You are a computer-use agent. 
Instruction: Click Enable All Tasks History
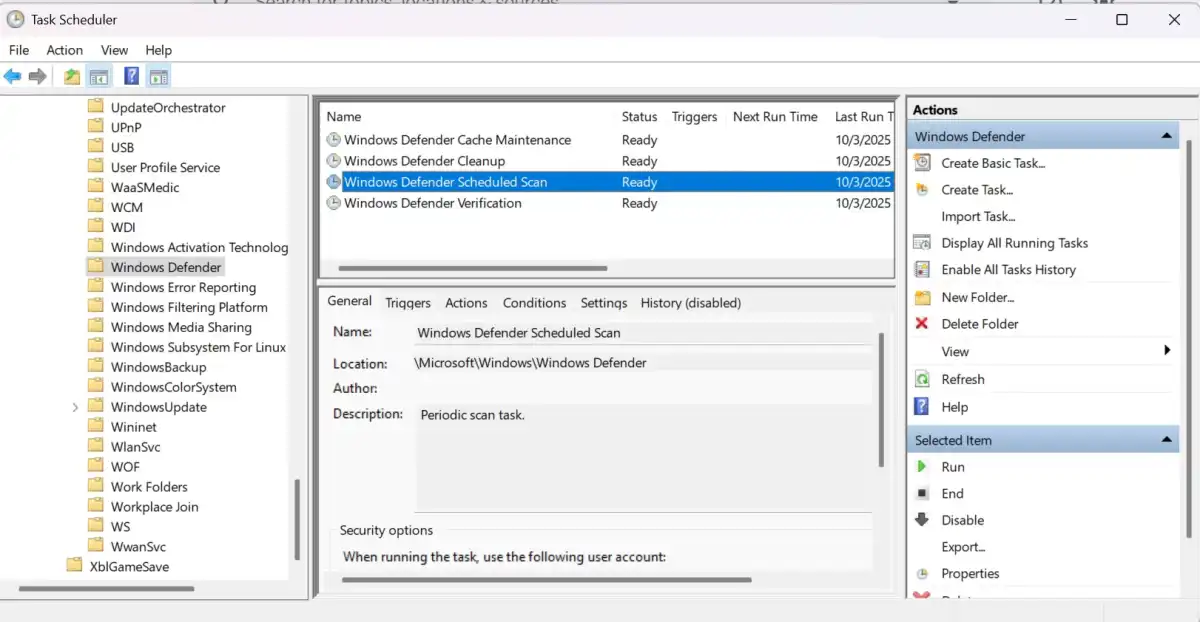pyautogui.click(x=1008, y=270)
